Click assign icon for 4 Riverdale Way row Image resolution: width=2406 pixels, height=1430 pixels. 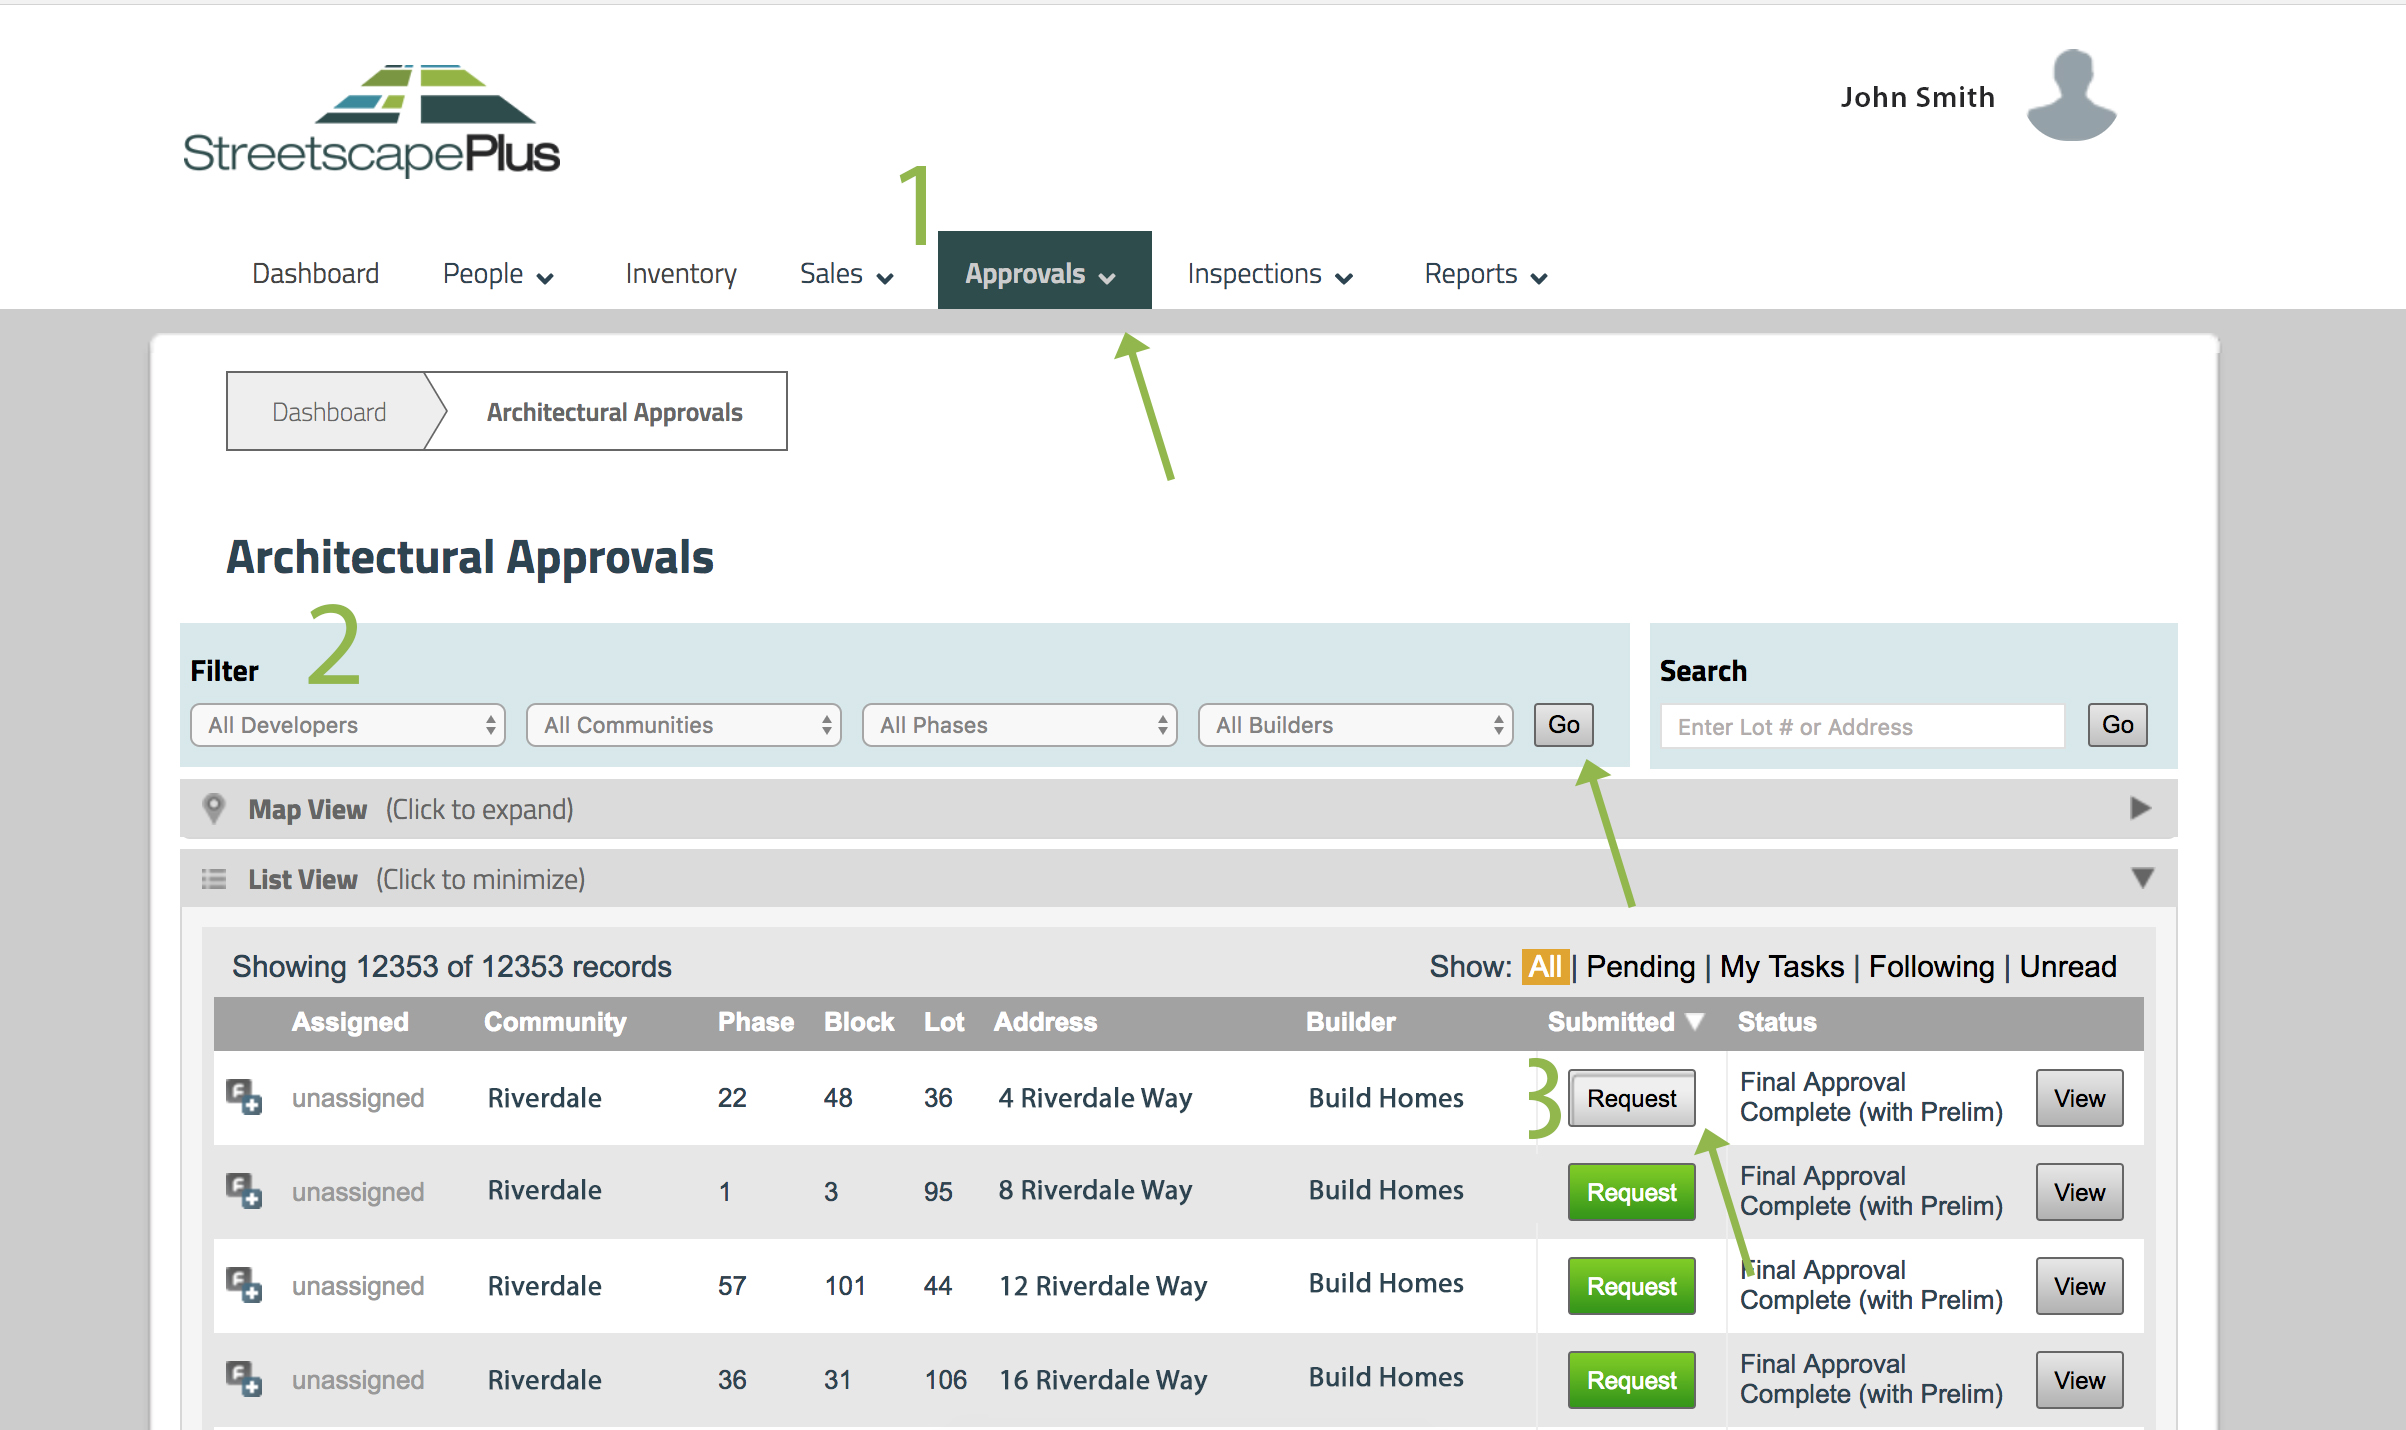243,1097
